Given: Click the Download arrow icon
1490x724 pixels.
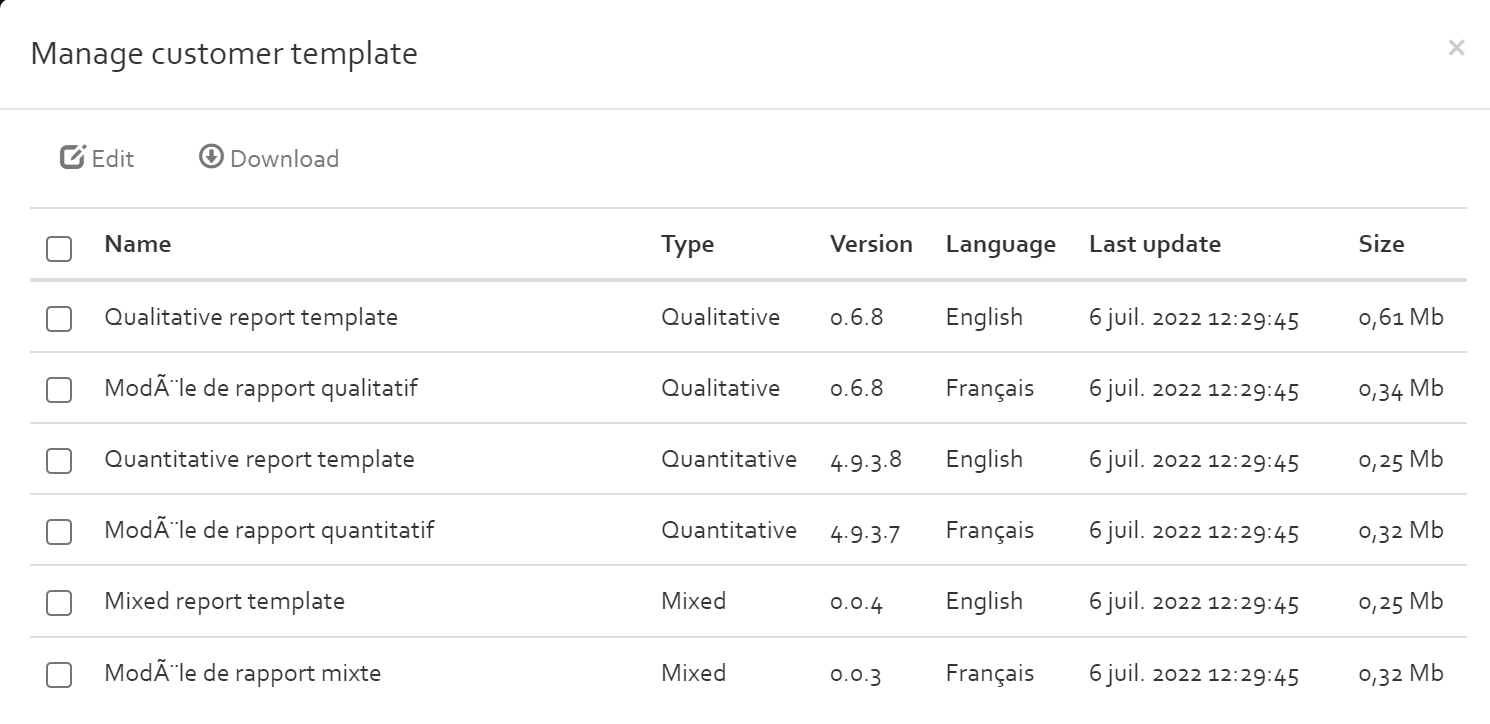Looking at the screenshot, I should coord(211,157).
